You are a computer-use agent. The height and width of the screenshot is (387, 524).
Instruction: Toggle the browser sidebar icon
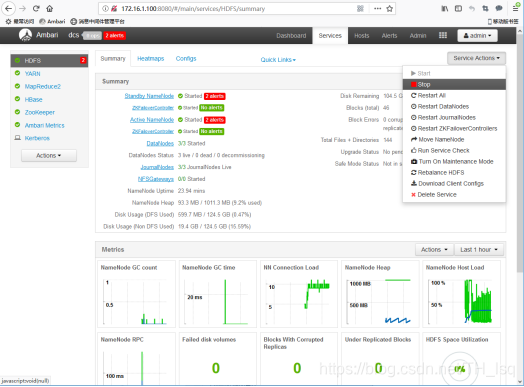coord(458,9)
